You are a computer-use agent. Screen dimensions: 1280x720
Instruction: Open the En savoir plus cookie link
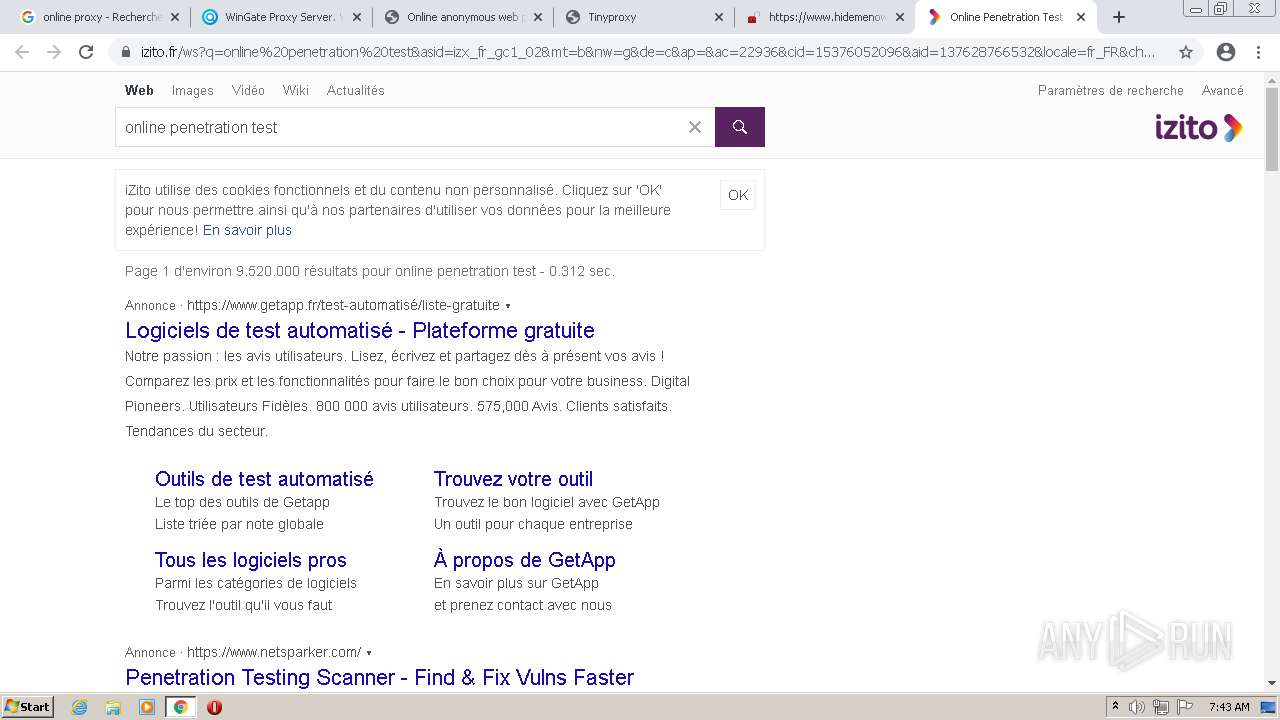coord(247,230)
